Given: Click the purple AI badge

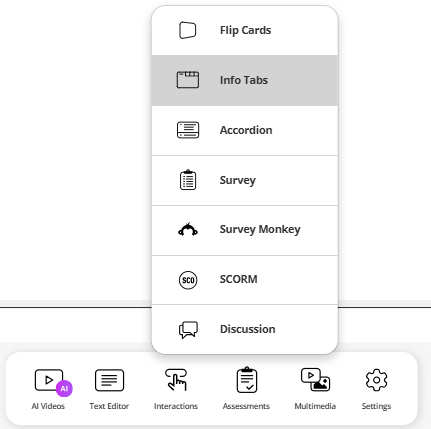Looking at the screenshot, I should coord(64,389).
